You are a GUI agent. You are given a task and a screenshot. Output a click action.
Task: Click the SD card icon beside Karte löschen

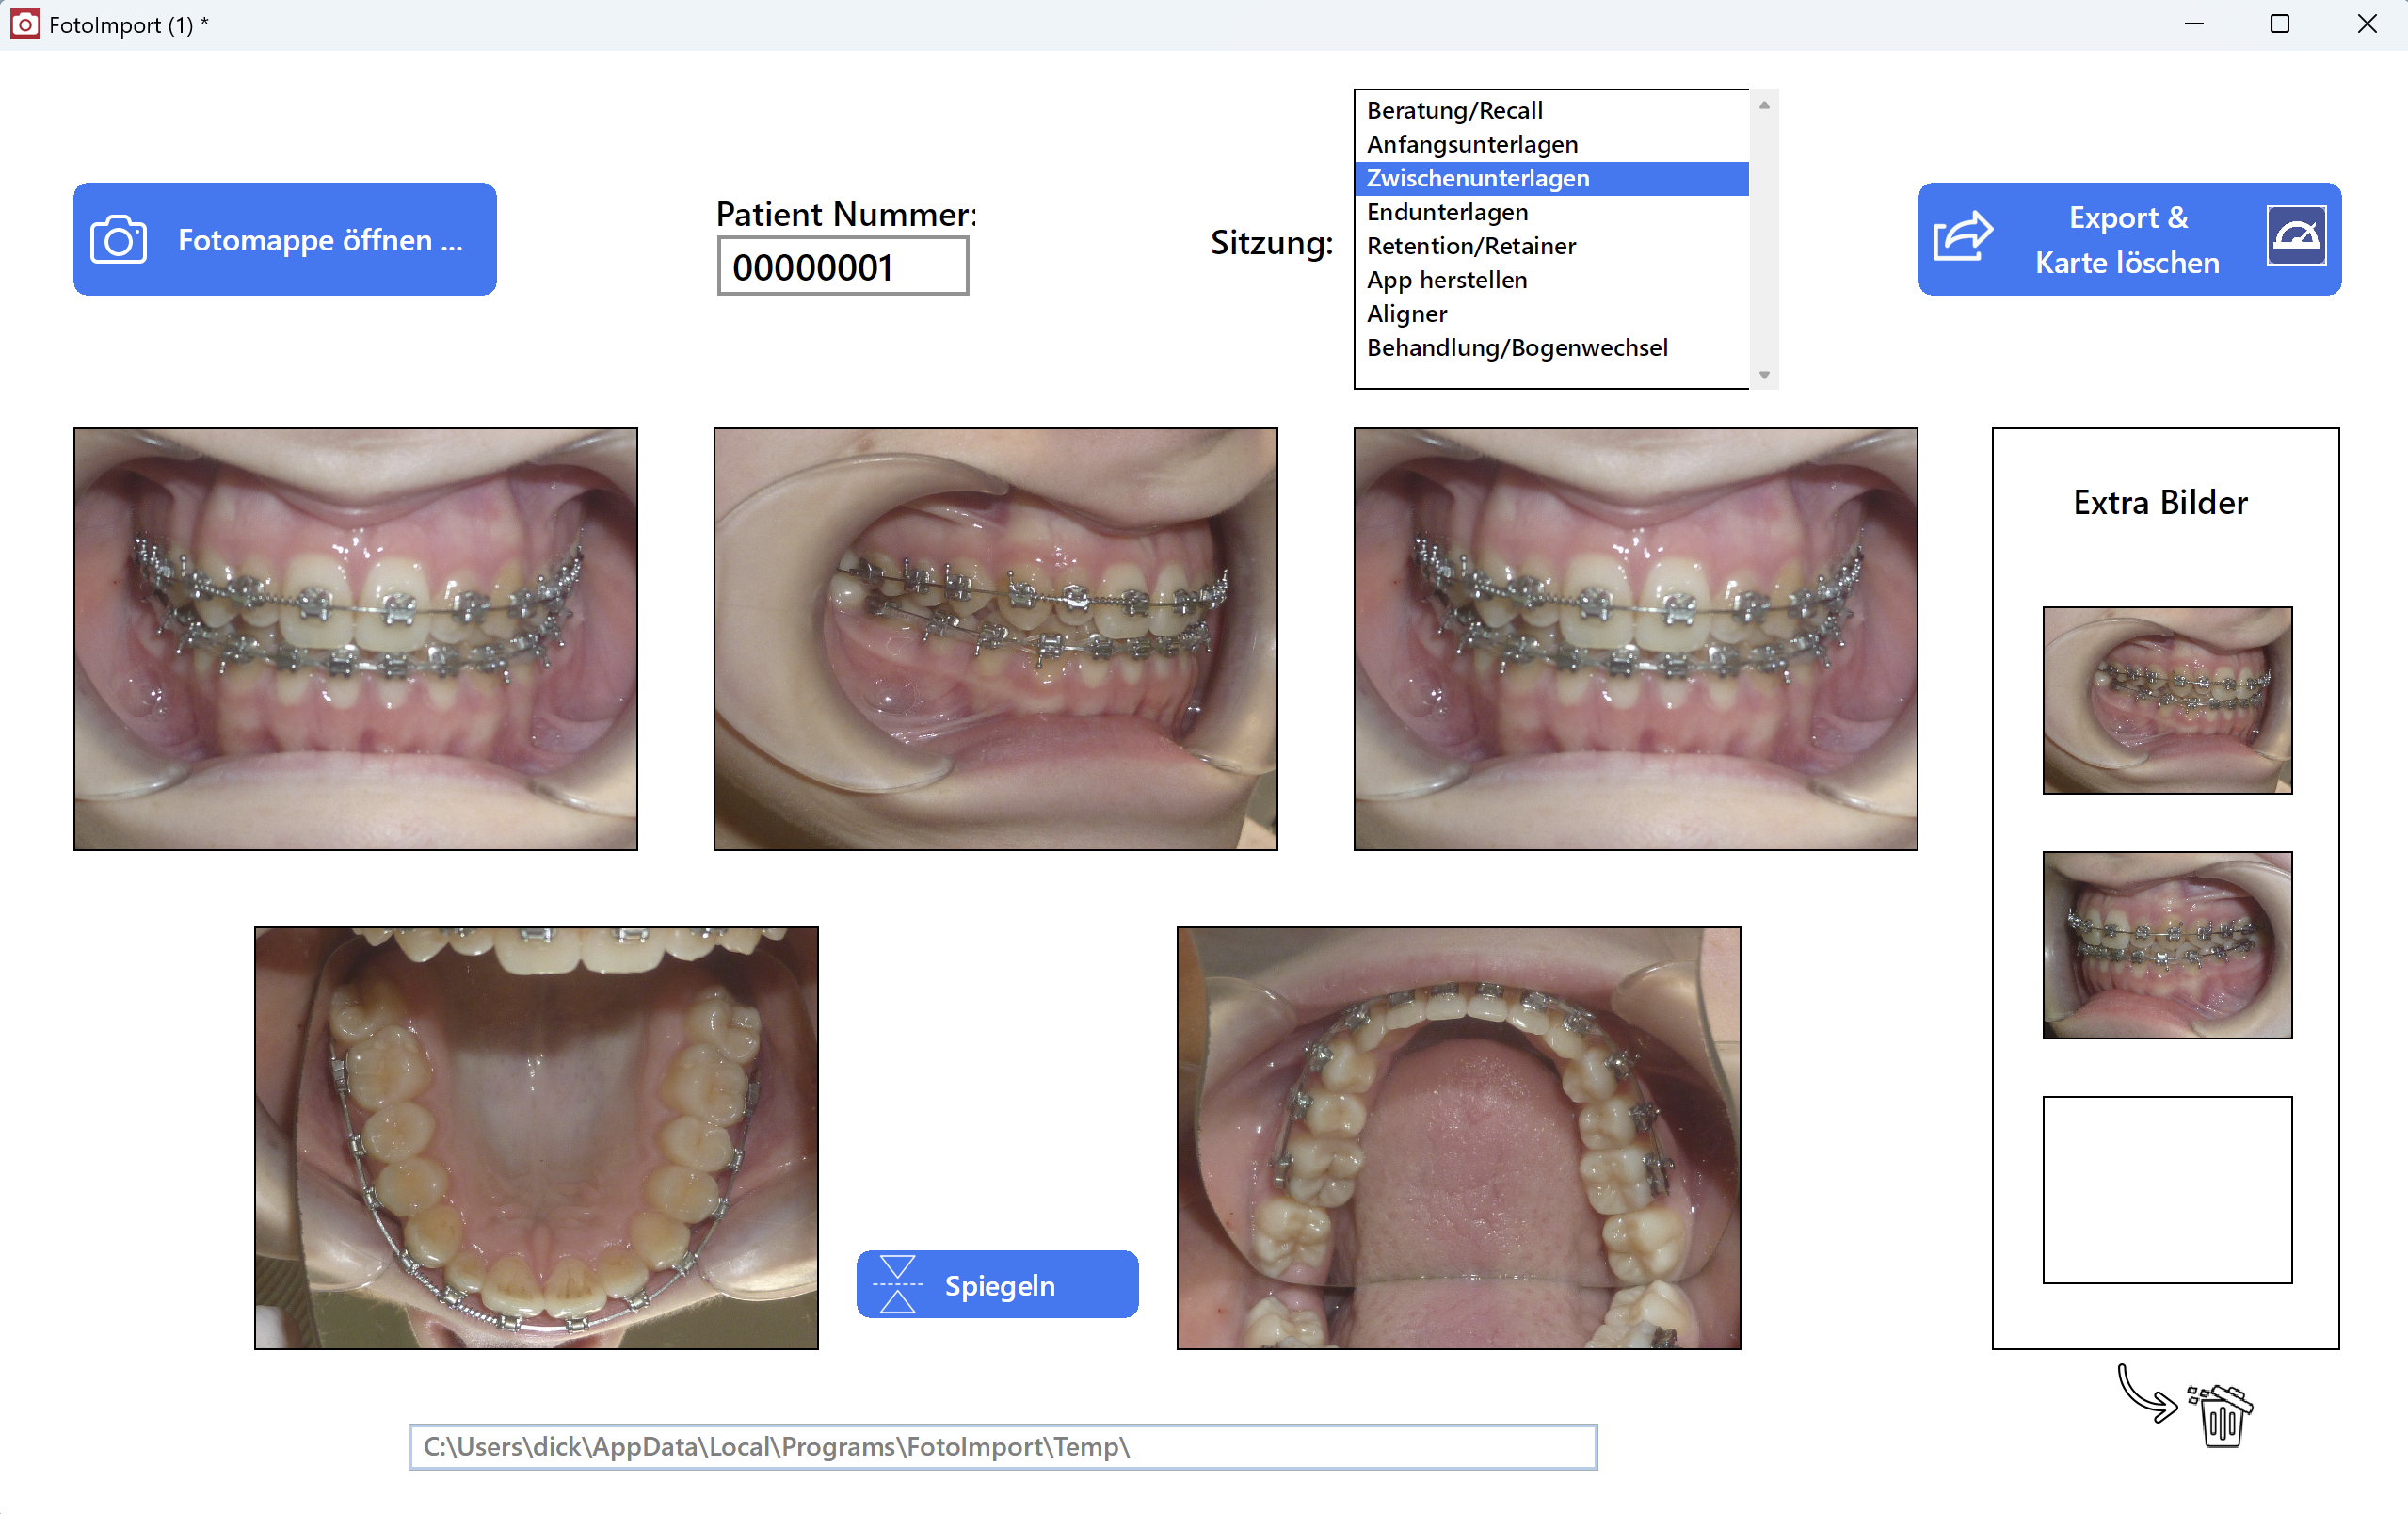point(2297,235)
